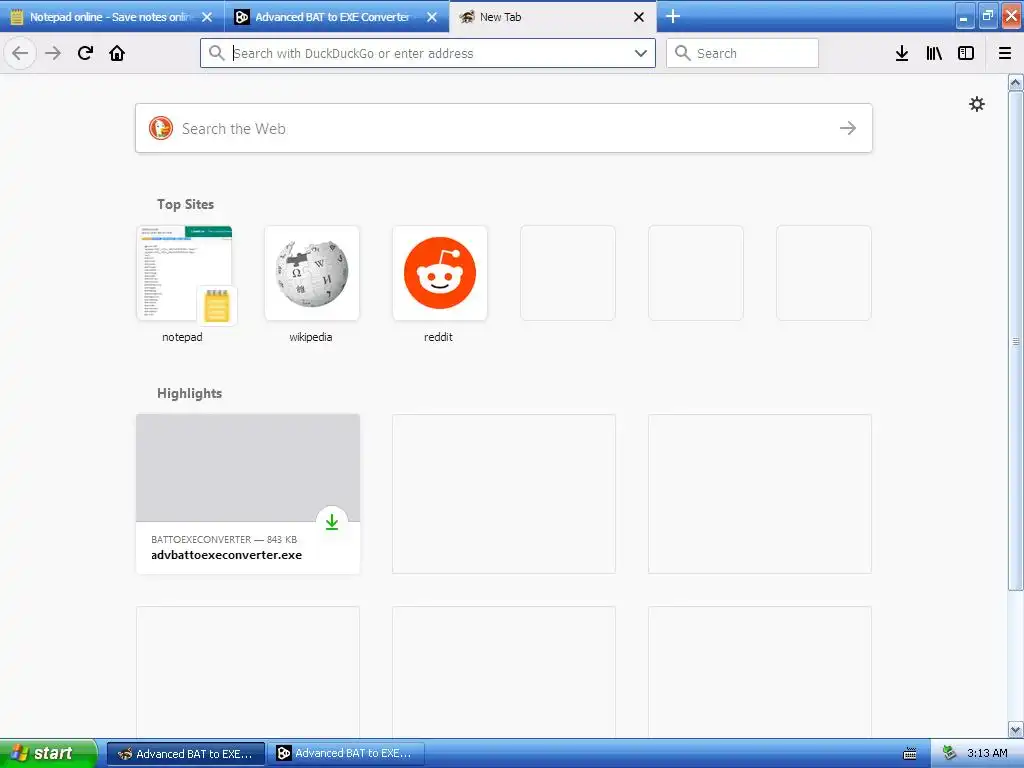The width and height of the screenshot is (1024, 768).
Task: Open the reddit top site tile
Action: point(440,273)
